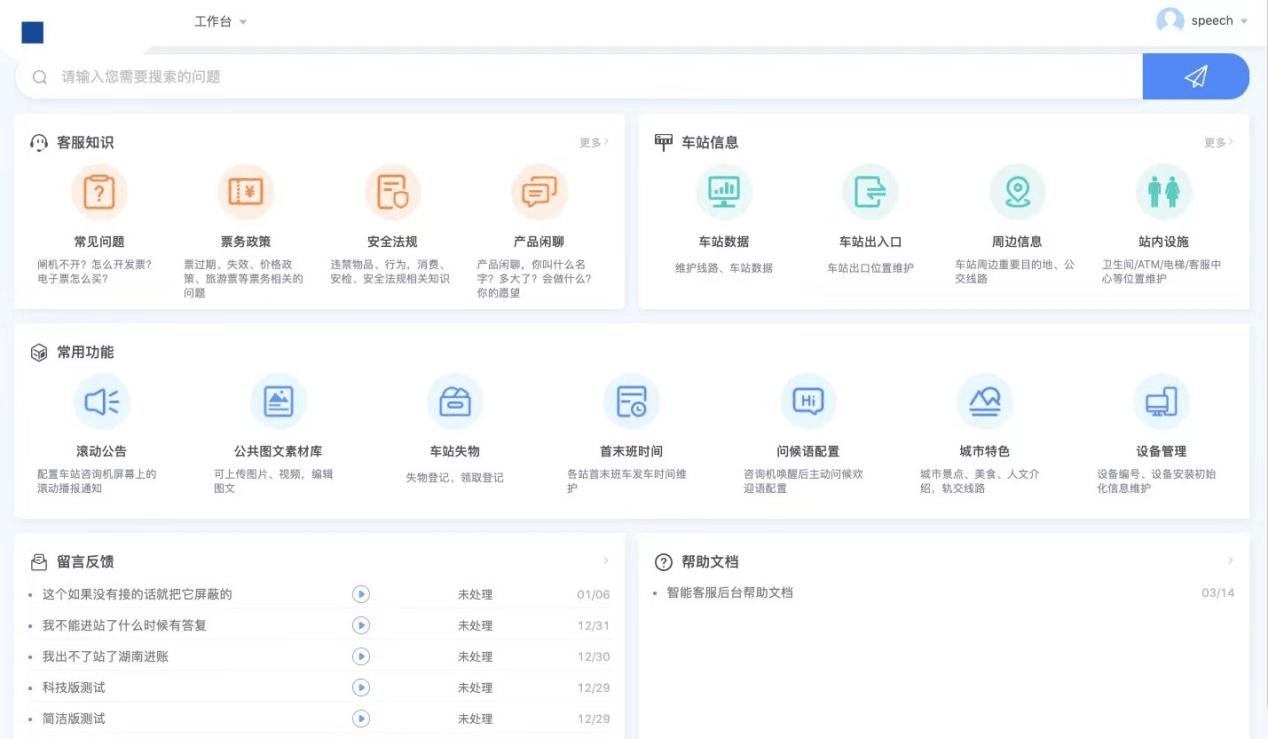Open the 安全法规 safety regulations icon
This screenshot has width=1268, height=739.
pos(392,192)
